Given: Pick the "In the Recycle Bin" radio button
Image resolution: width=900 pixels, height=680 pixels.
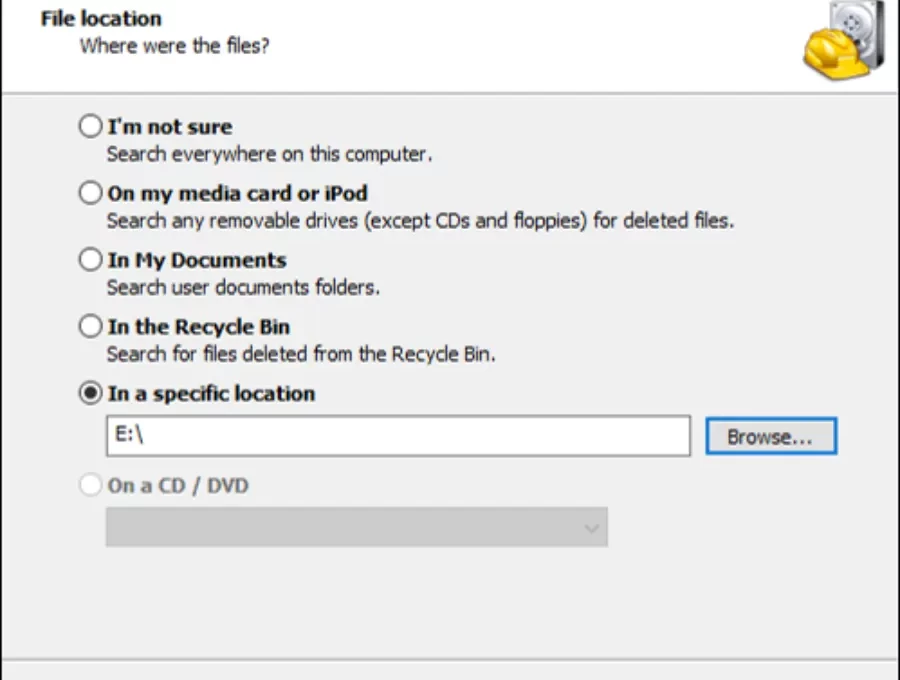Looking at the screenshot, I should click(90, 326).
